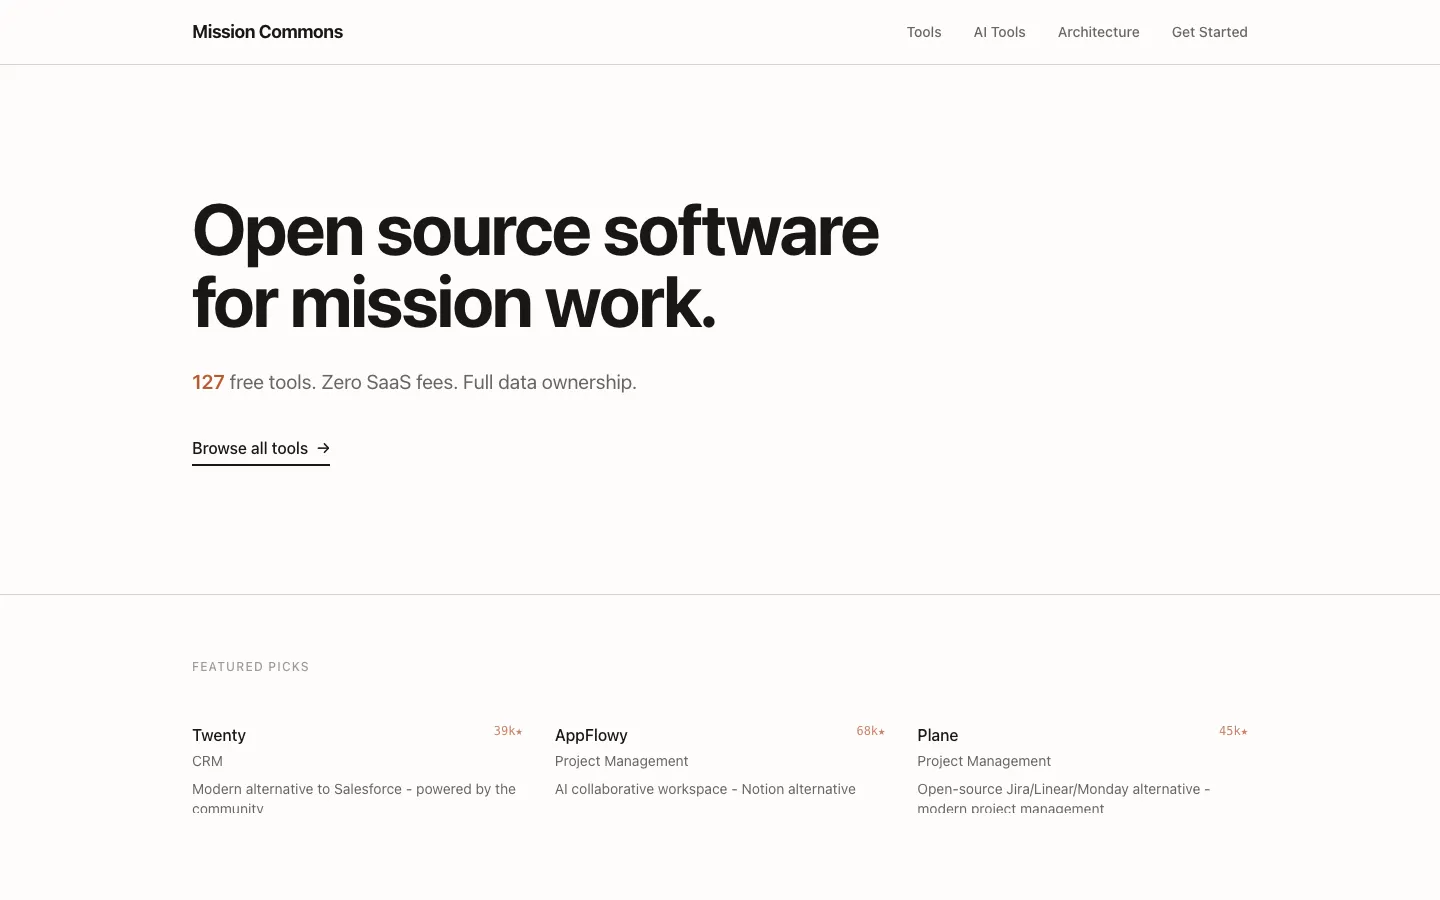This screenshot has width=1440, height=900.
Task: Open the Plane featured tool card
Action: [x=937, y=735]
